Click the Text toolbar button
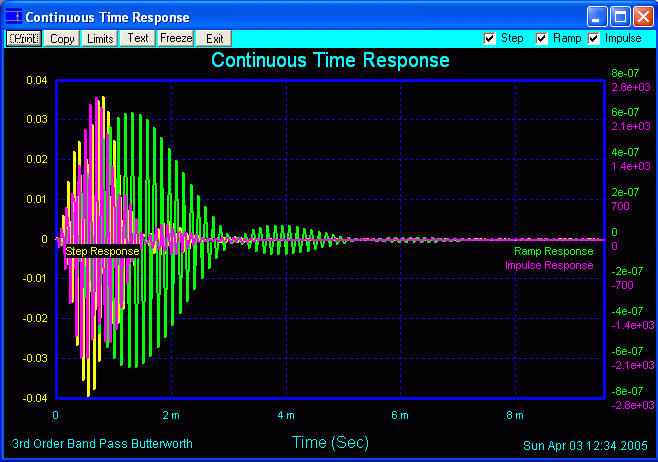Screen dimensions: 658x462 pyautogui.click(x=137, y=38)
